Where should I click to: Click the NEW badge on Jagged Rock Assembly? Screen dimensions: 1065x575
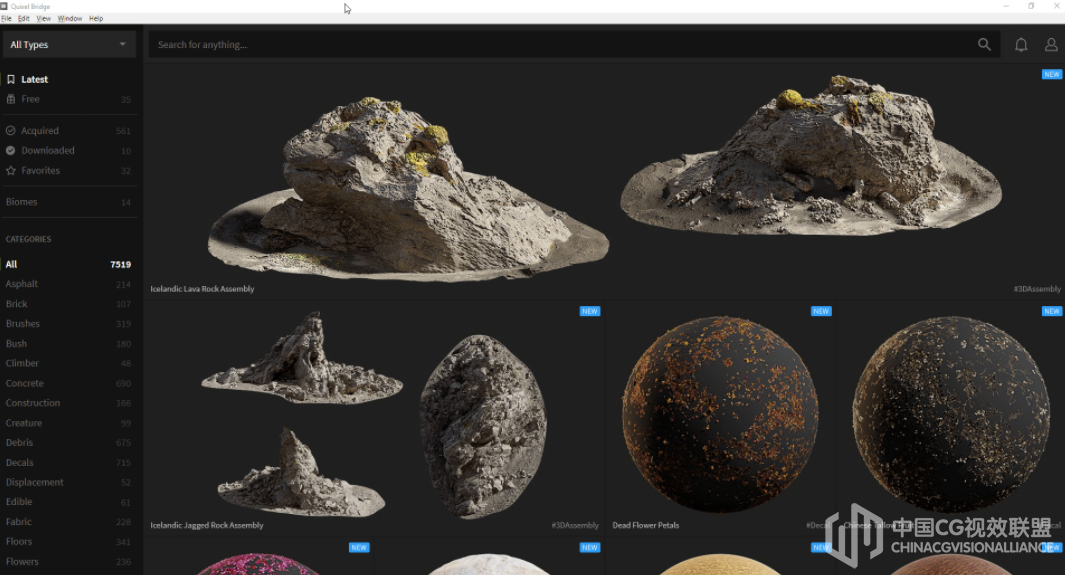point(590,311)
